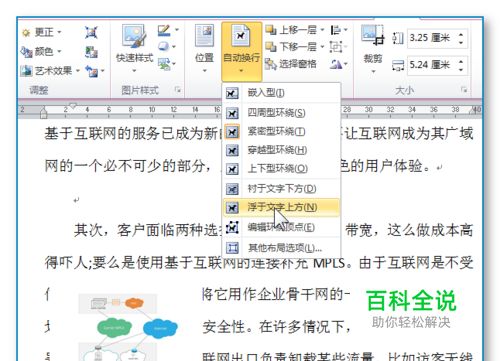The image size is (500, 361).
Task: Open the 选择窗格 selection pane
Action: point(291,64)
